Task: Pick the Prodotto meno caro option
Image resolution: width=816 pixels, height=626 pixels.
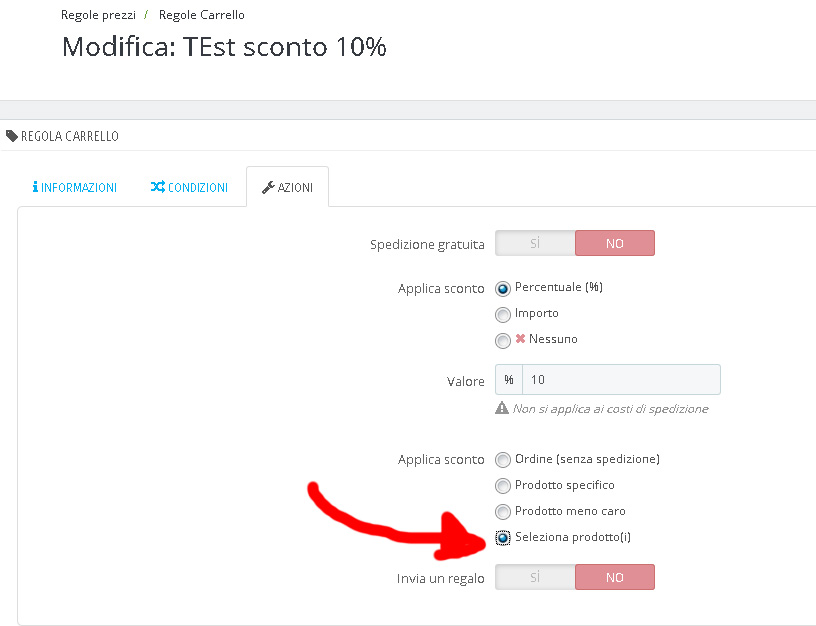Action: (503, 513)
